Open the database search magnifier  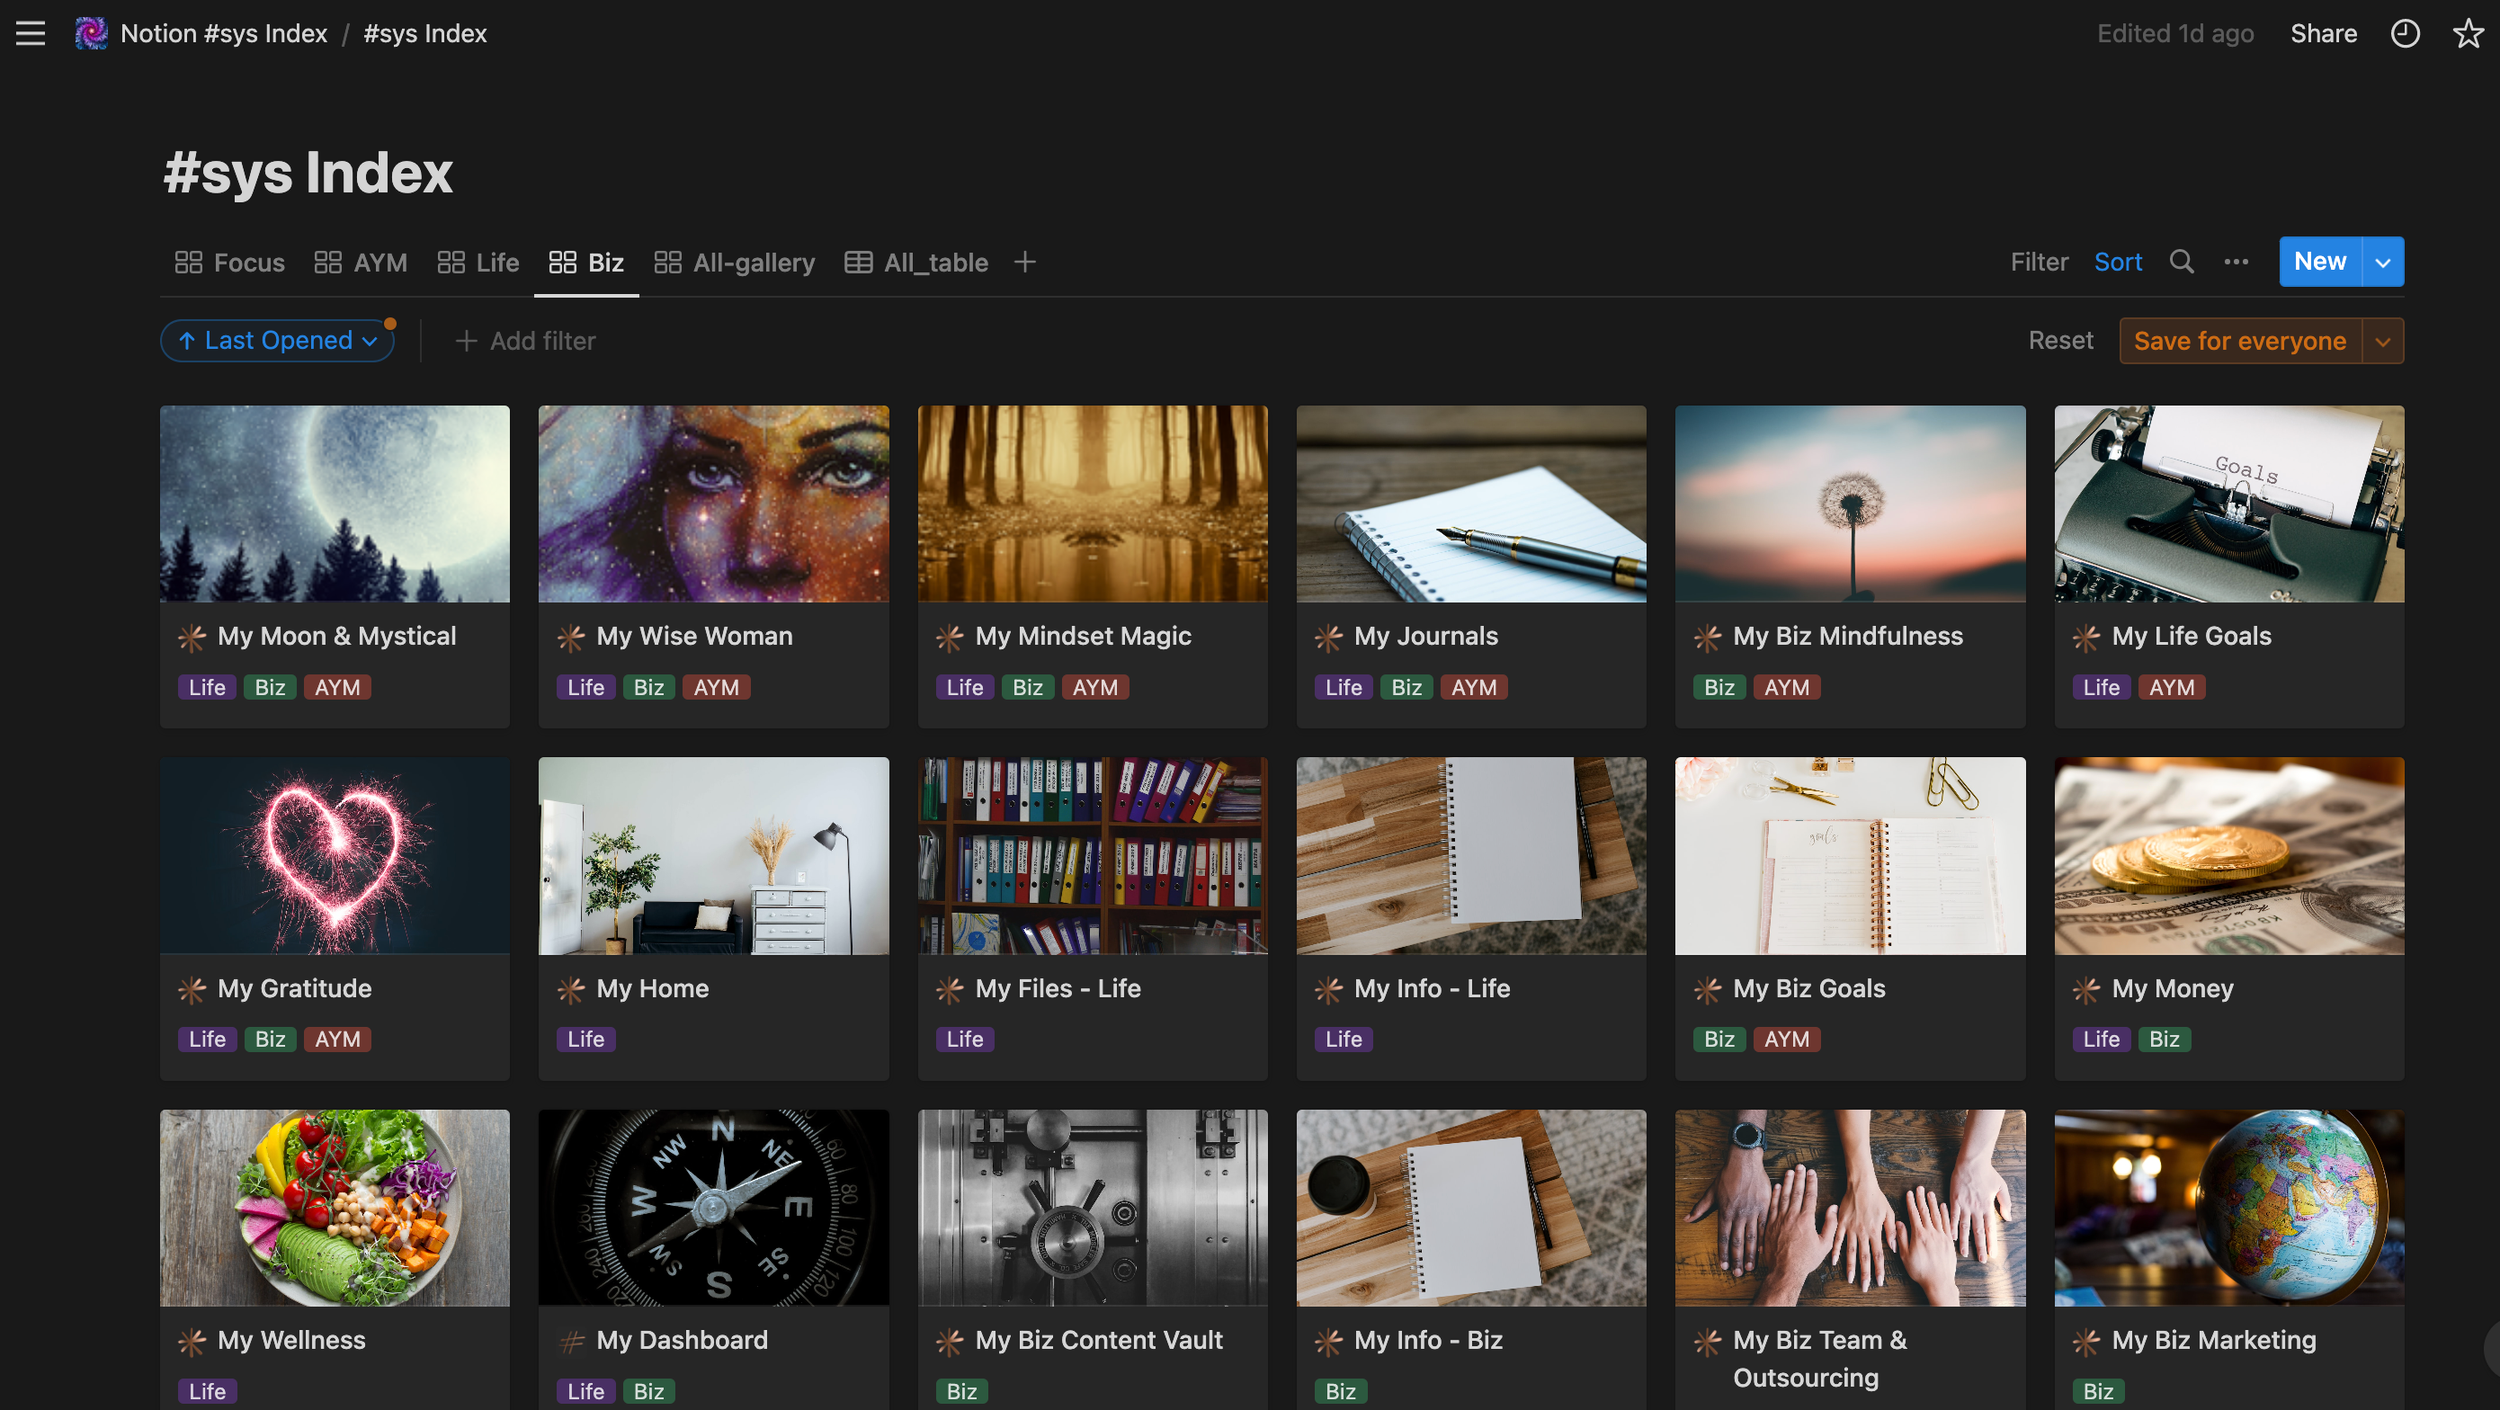point(2182,262)
